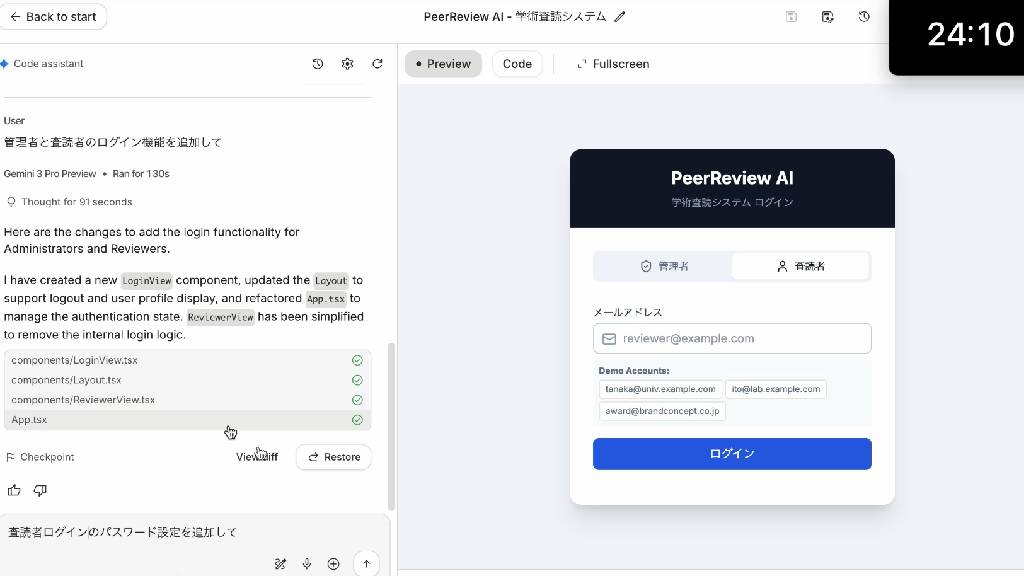Click the add attachment plus icon

point(333,564)
